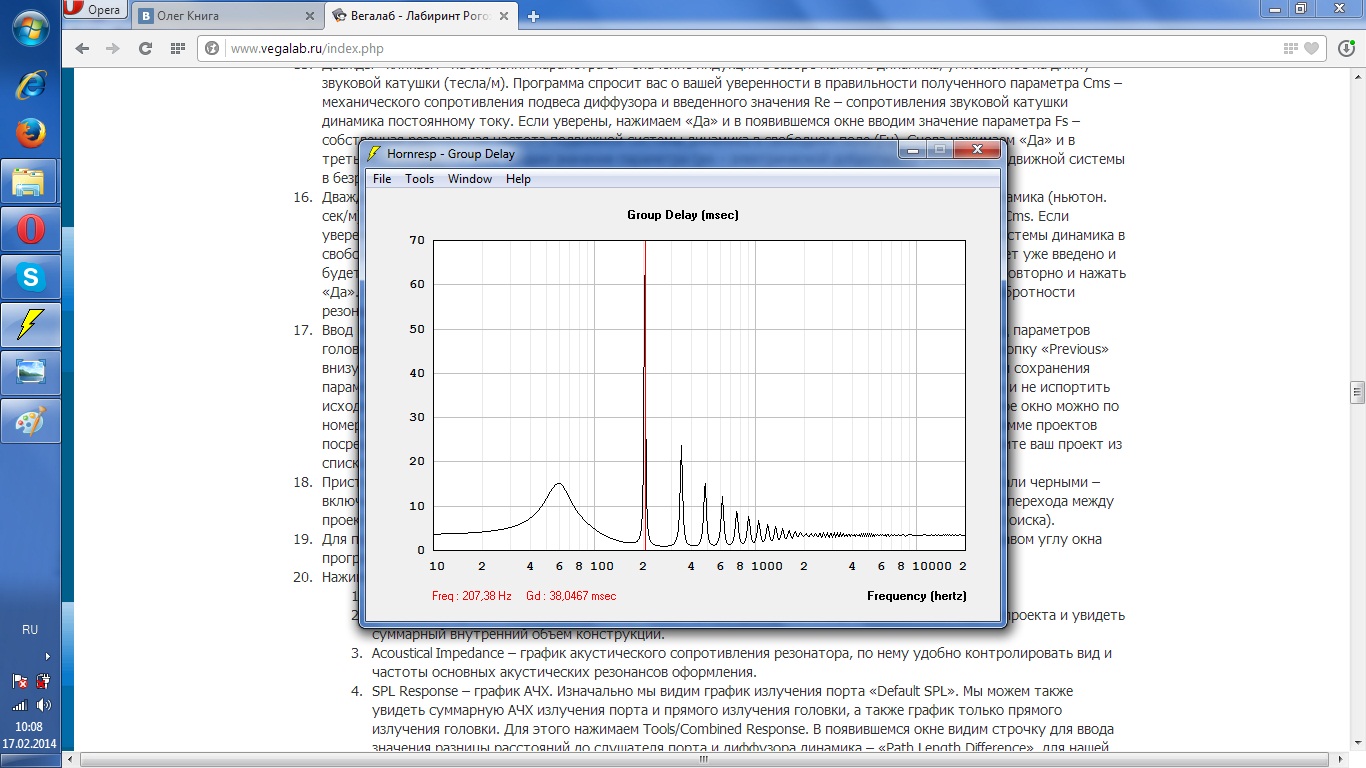Screen dimensions: 1366x768
Task: Launch Firefox from the taskbar
Action: 30,133
